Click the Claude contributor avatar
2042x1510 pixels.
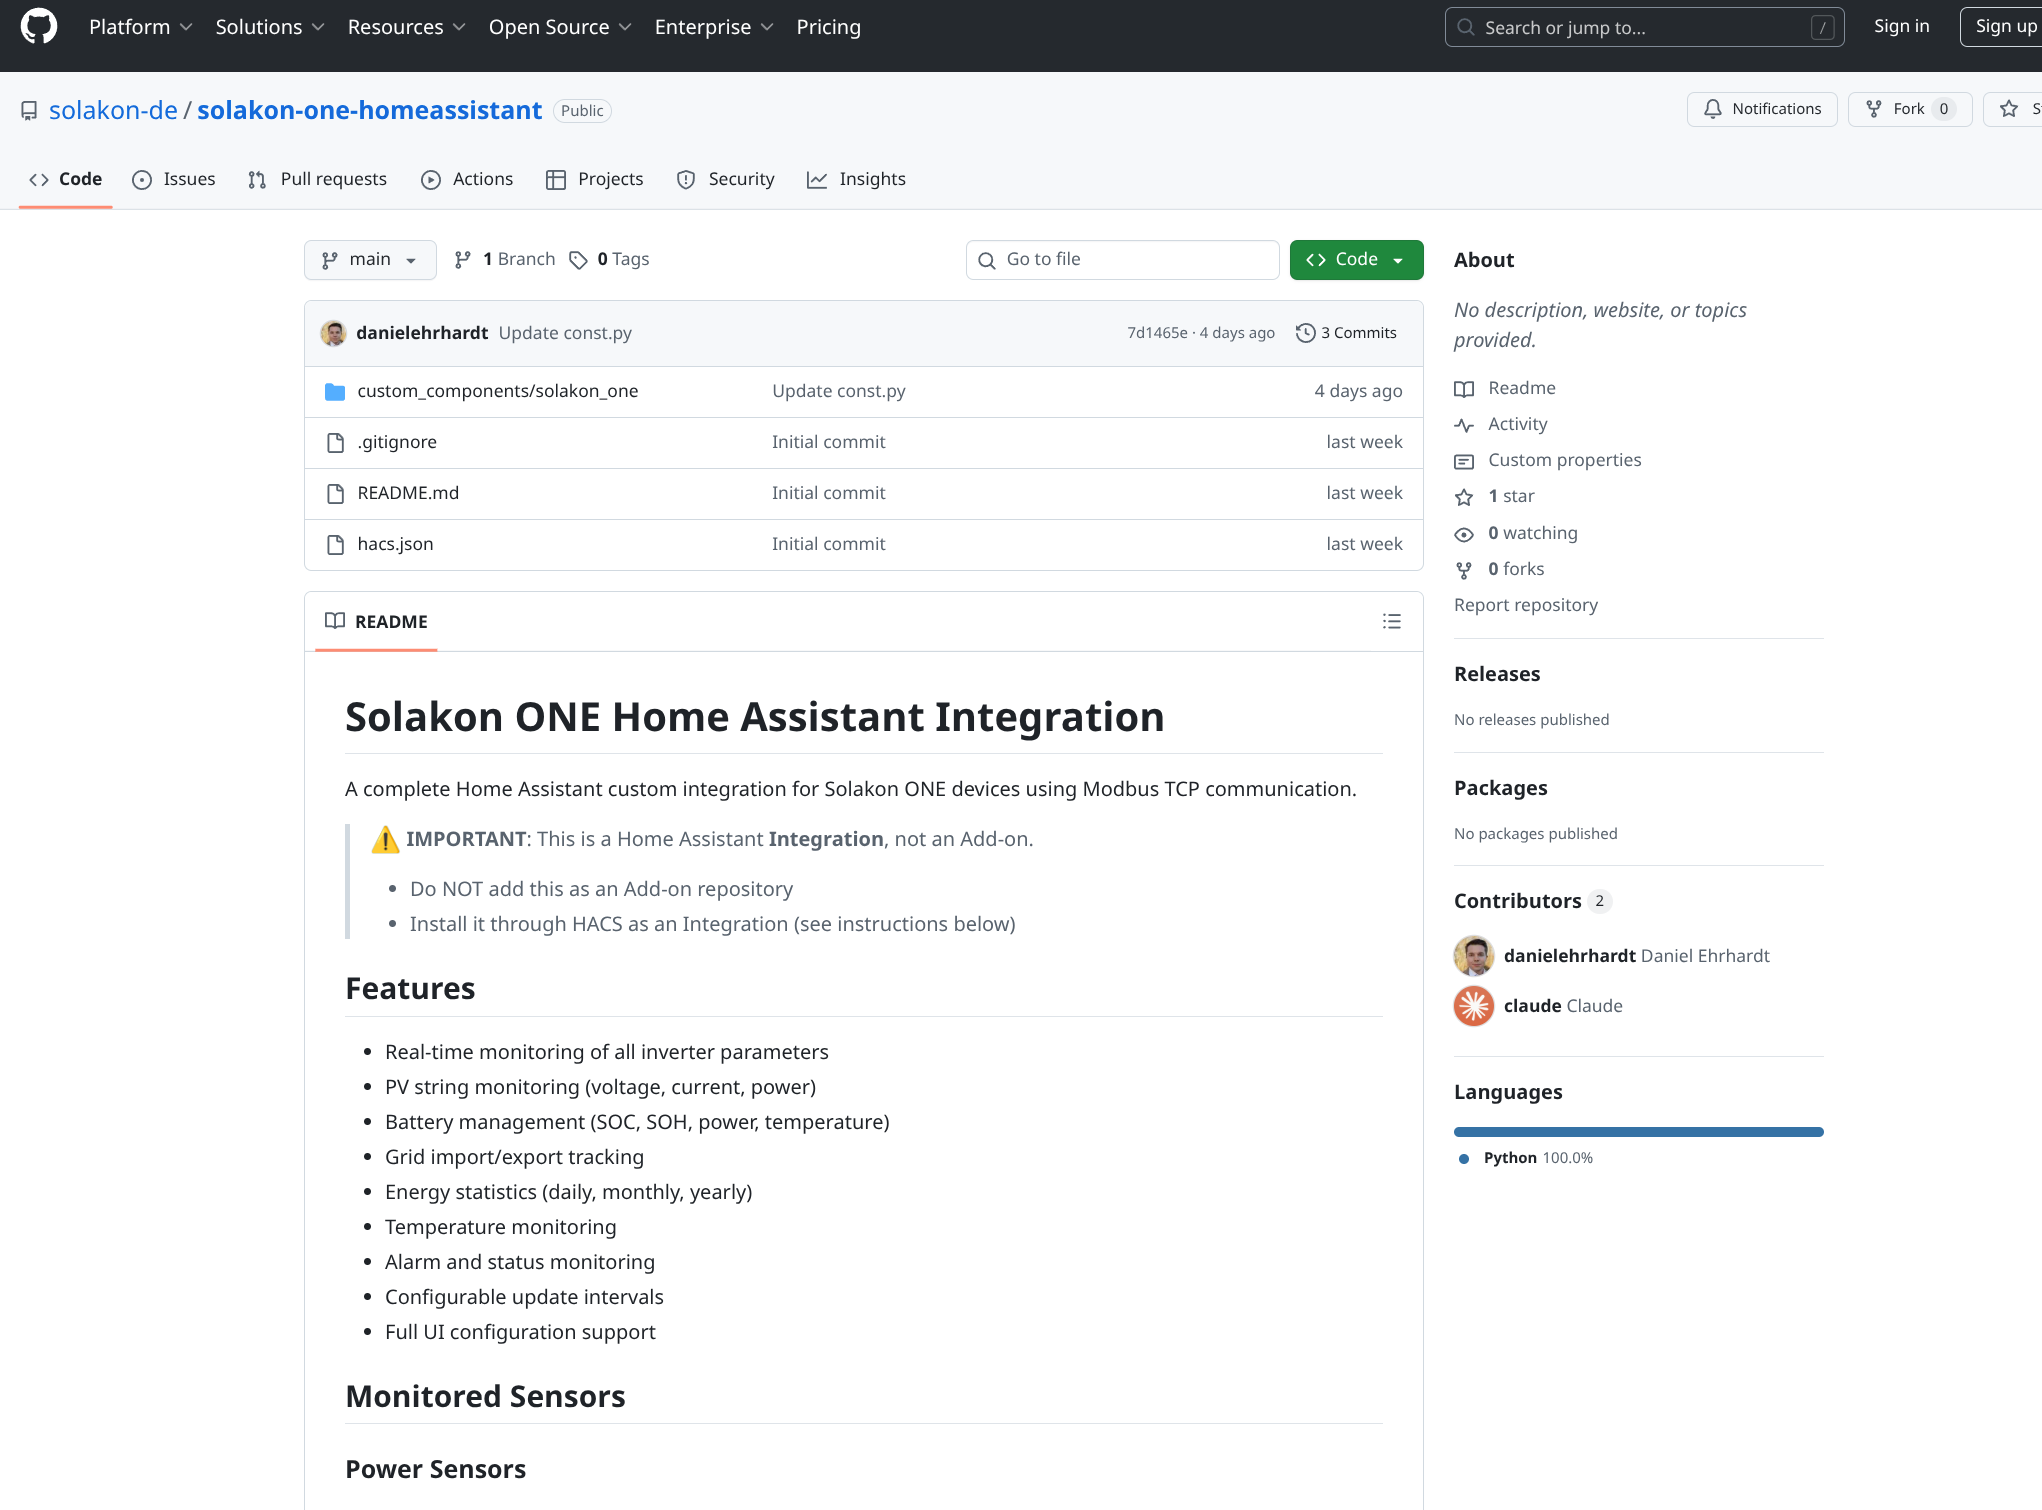(x=1474, y=1006)
